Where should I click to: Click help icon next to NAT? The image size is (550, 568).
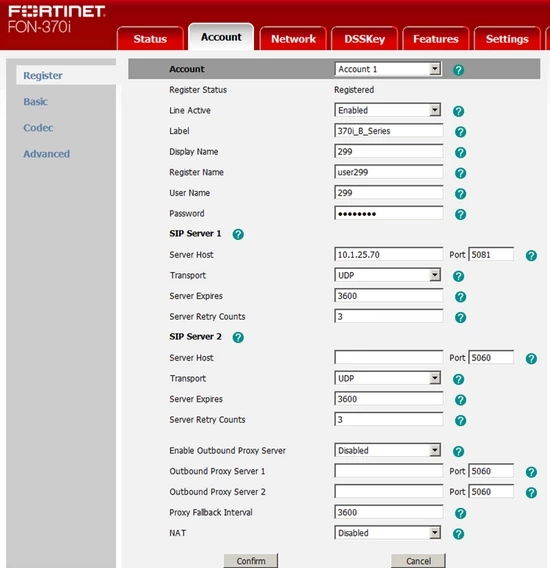(x=458, y=534)
